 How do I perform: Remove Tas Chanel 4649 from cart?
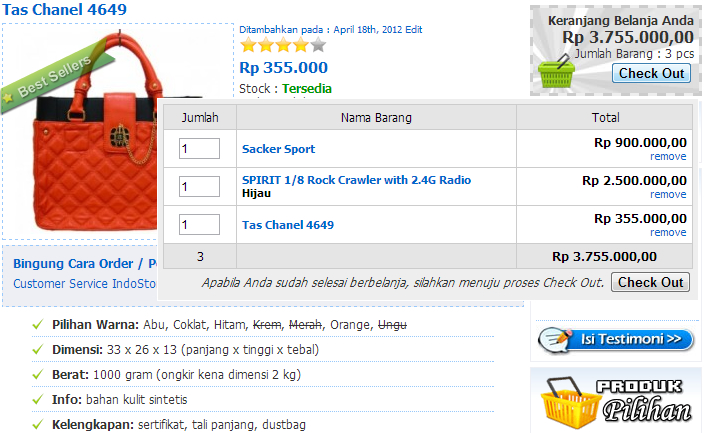pyautogui.click(x=668, y=232)
